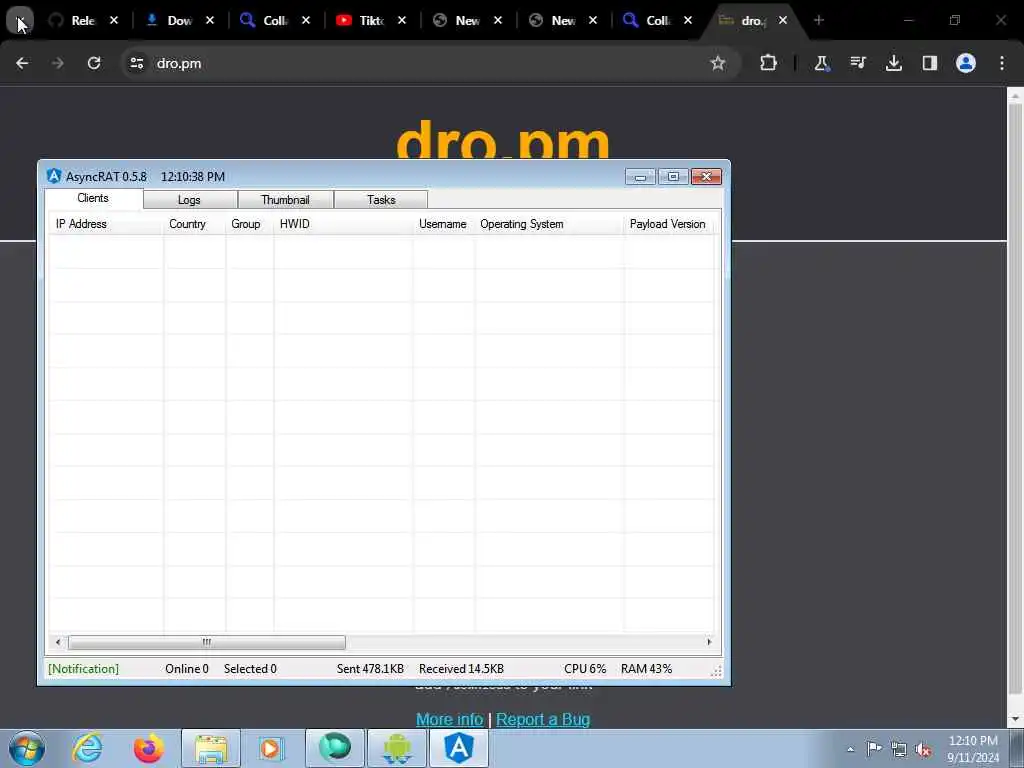This screenshot has height=768, width=1024.
Task: Click the AsyncRAT title bar logo icon
Action: [54, 176]
